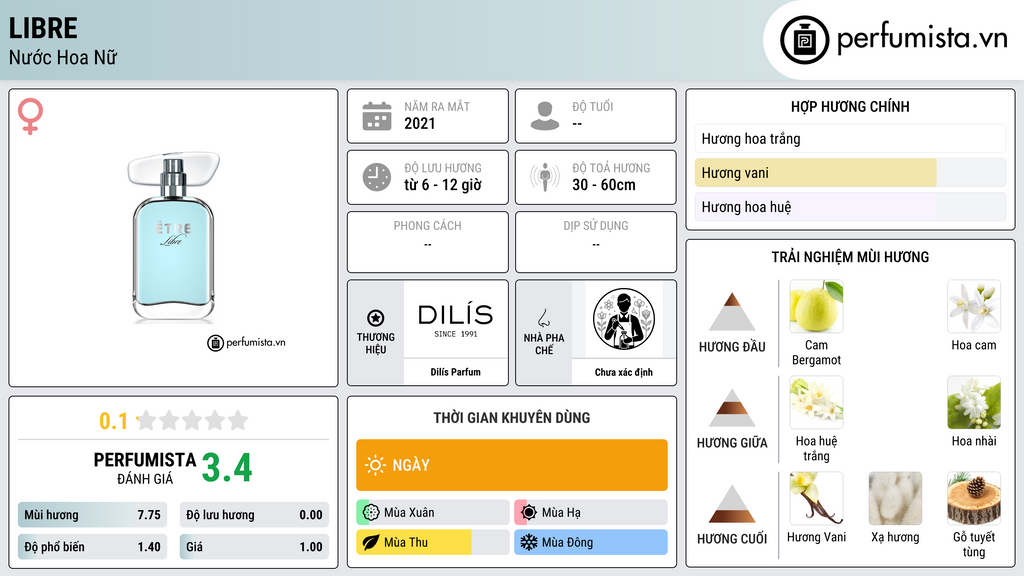Click the calendar icon beside Năm ra mắt

[377, 116]
